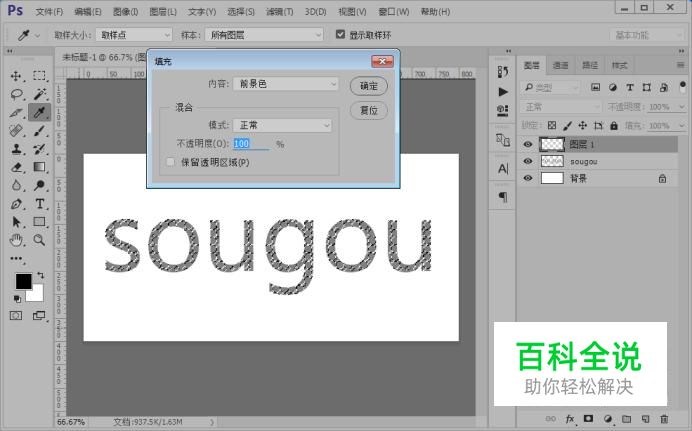
Task: Hide the sougou layer
Action: coord(527,161)
